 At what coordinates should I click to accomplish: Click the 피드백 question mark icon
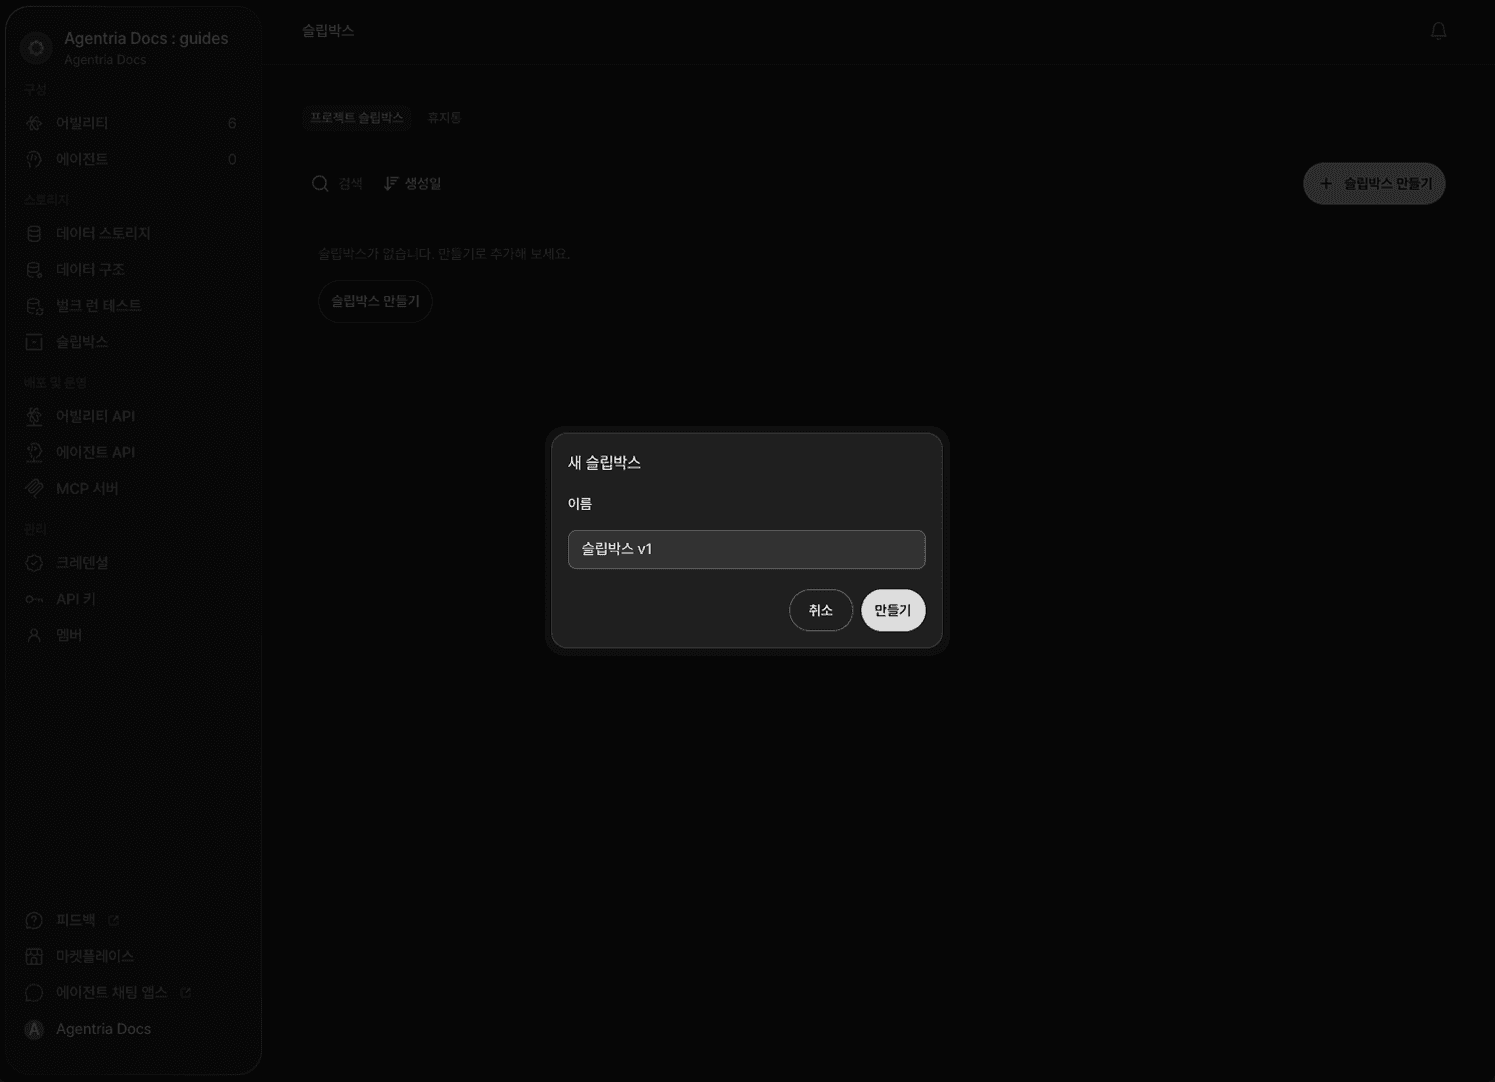coord(34,920)
